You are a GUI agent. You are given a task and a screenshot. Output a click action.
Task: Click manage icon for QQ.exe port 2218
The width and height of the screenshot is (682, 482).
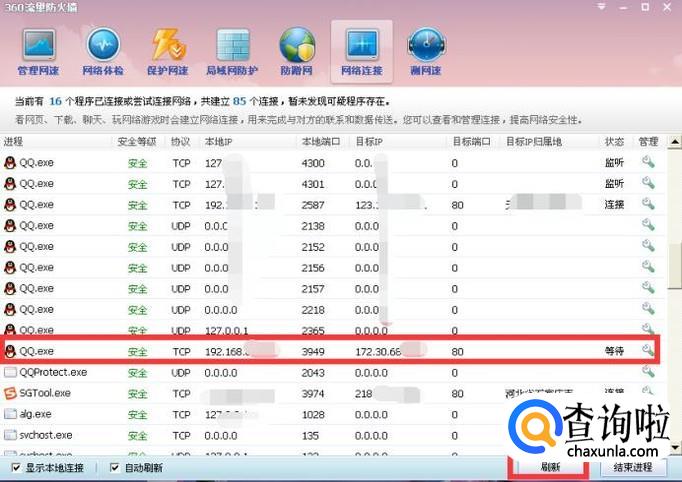coord(648,309)
